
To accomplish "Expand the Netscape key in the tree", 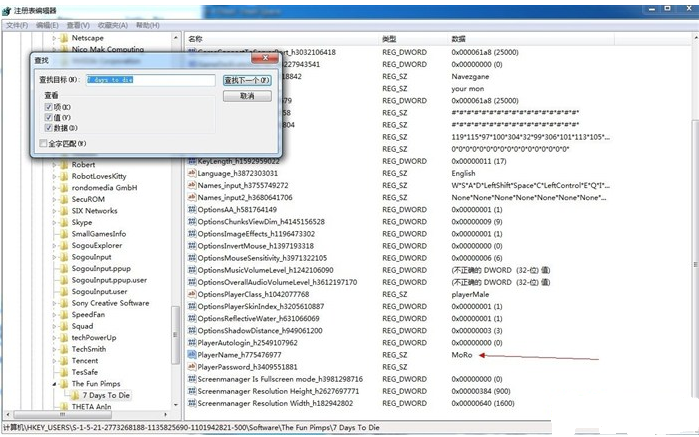I will [54, 37].
